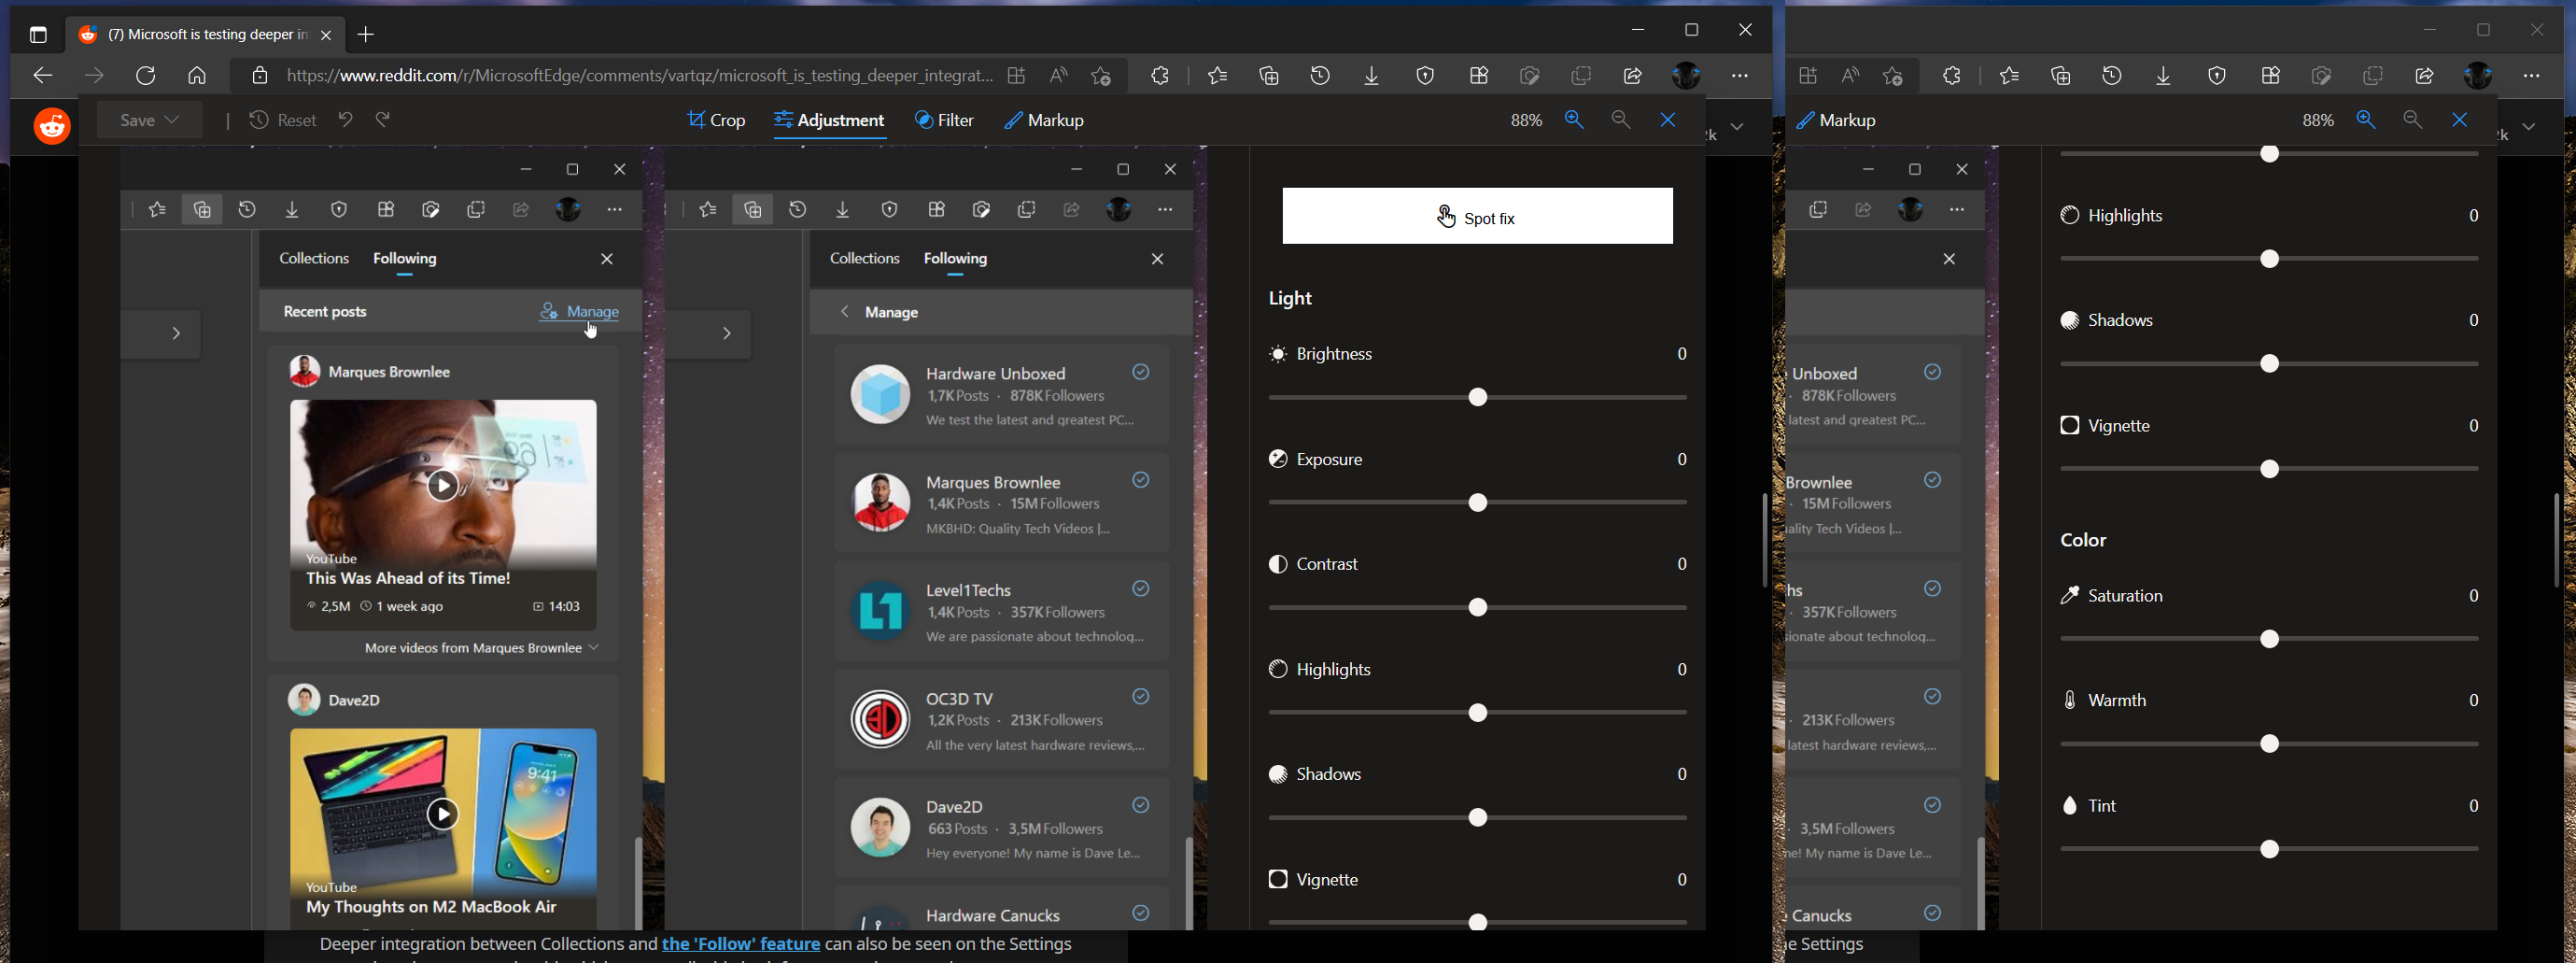Zoom in on the image at 88%
Screen dimensions: 2576x963
point(1574,120)
